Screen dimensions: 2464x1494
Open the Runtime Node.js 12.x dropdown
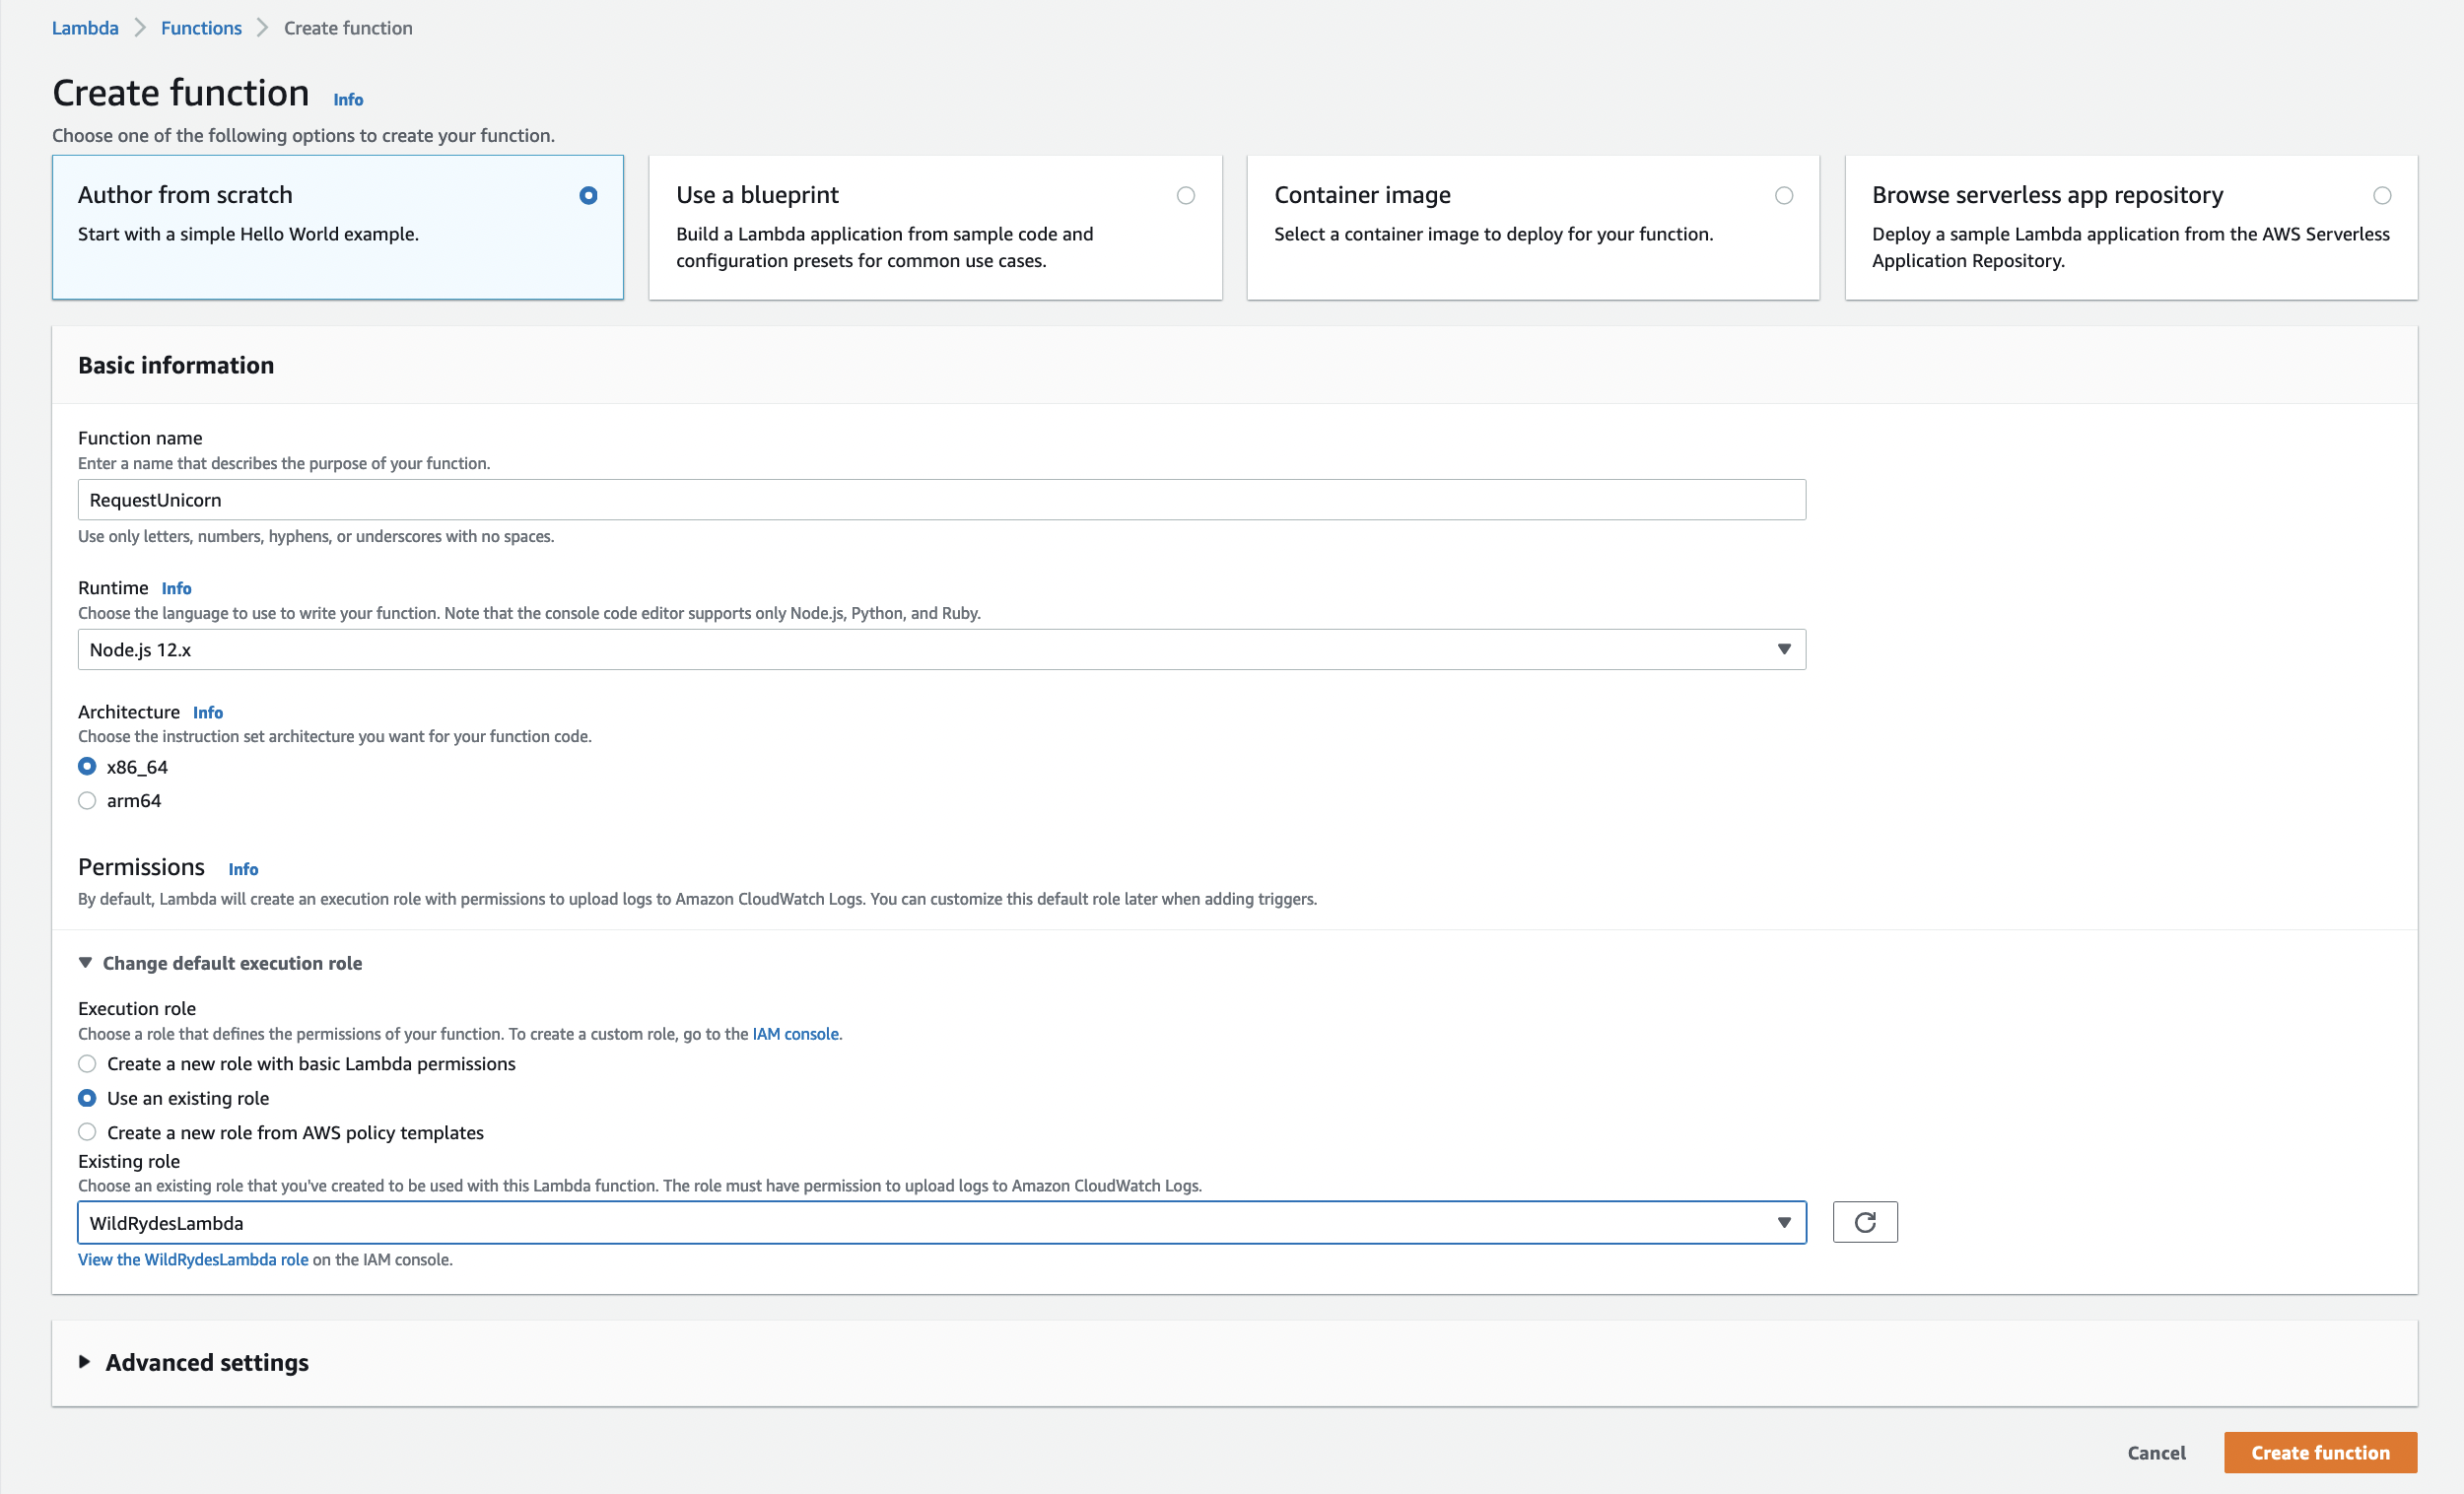941,650
